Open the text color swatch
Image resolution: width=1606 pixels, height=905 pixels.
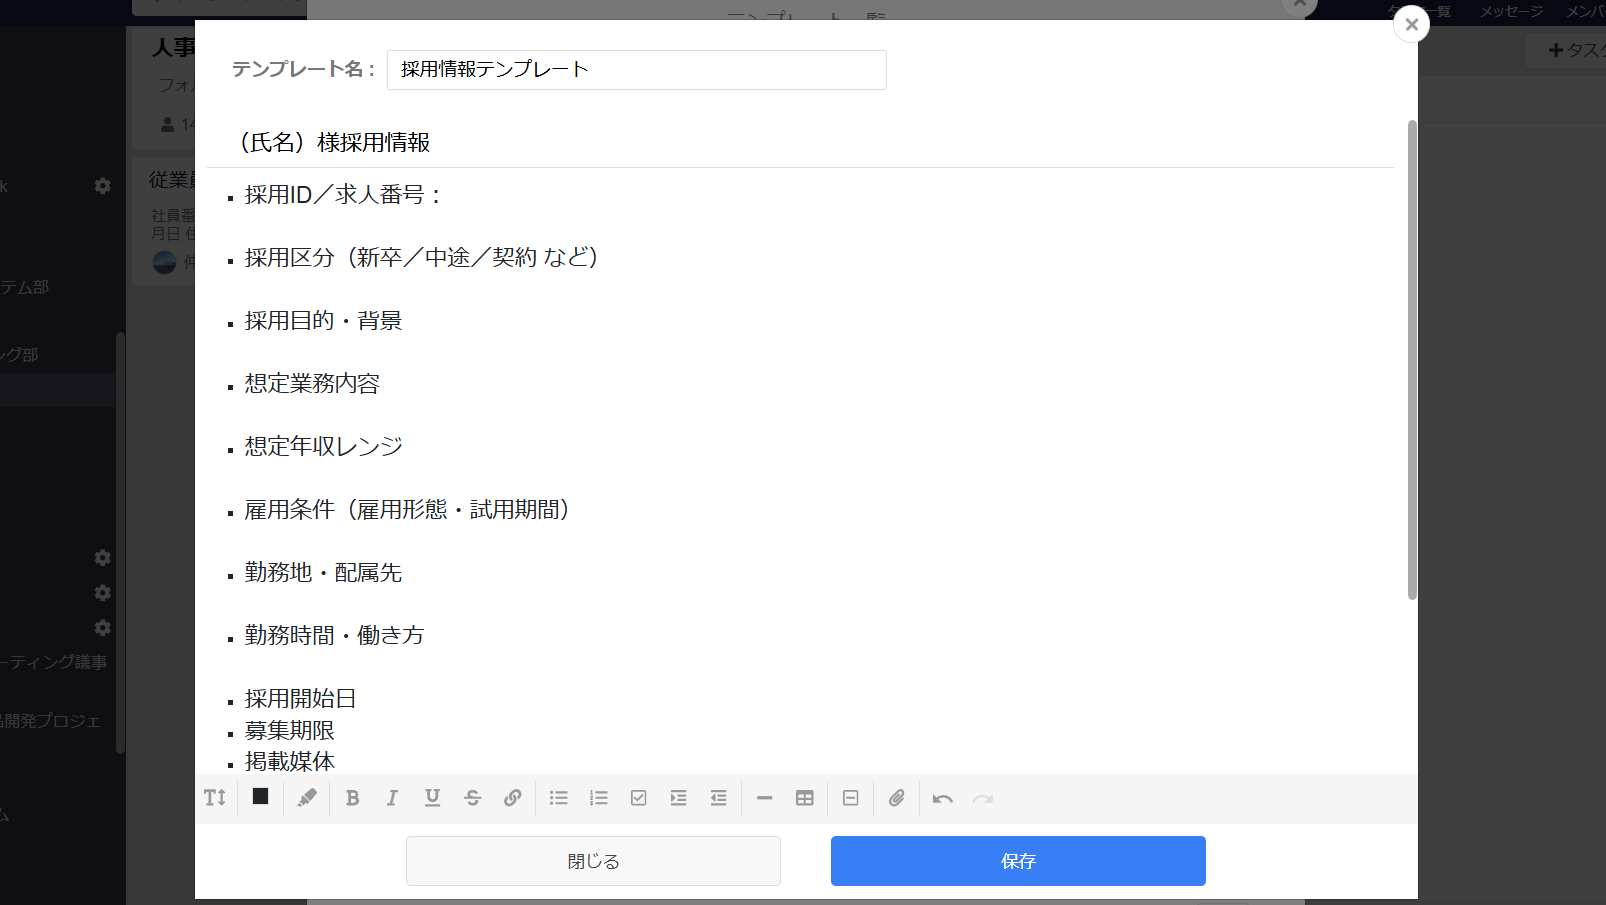[x=260, y=798]
